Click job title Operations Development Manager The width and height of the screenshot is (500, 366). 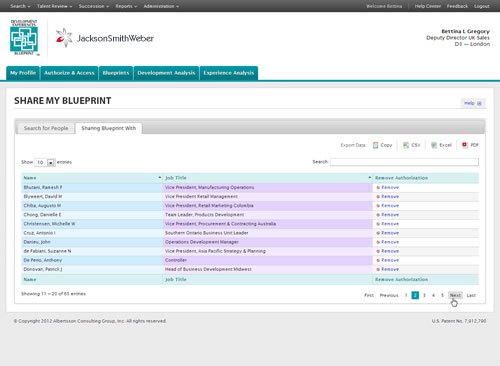click(x=202, y=242)
